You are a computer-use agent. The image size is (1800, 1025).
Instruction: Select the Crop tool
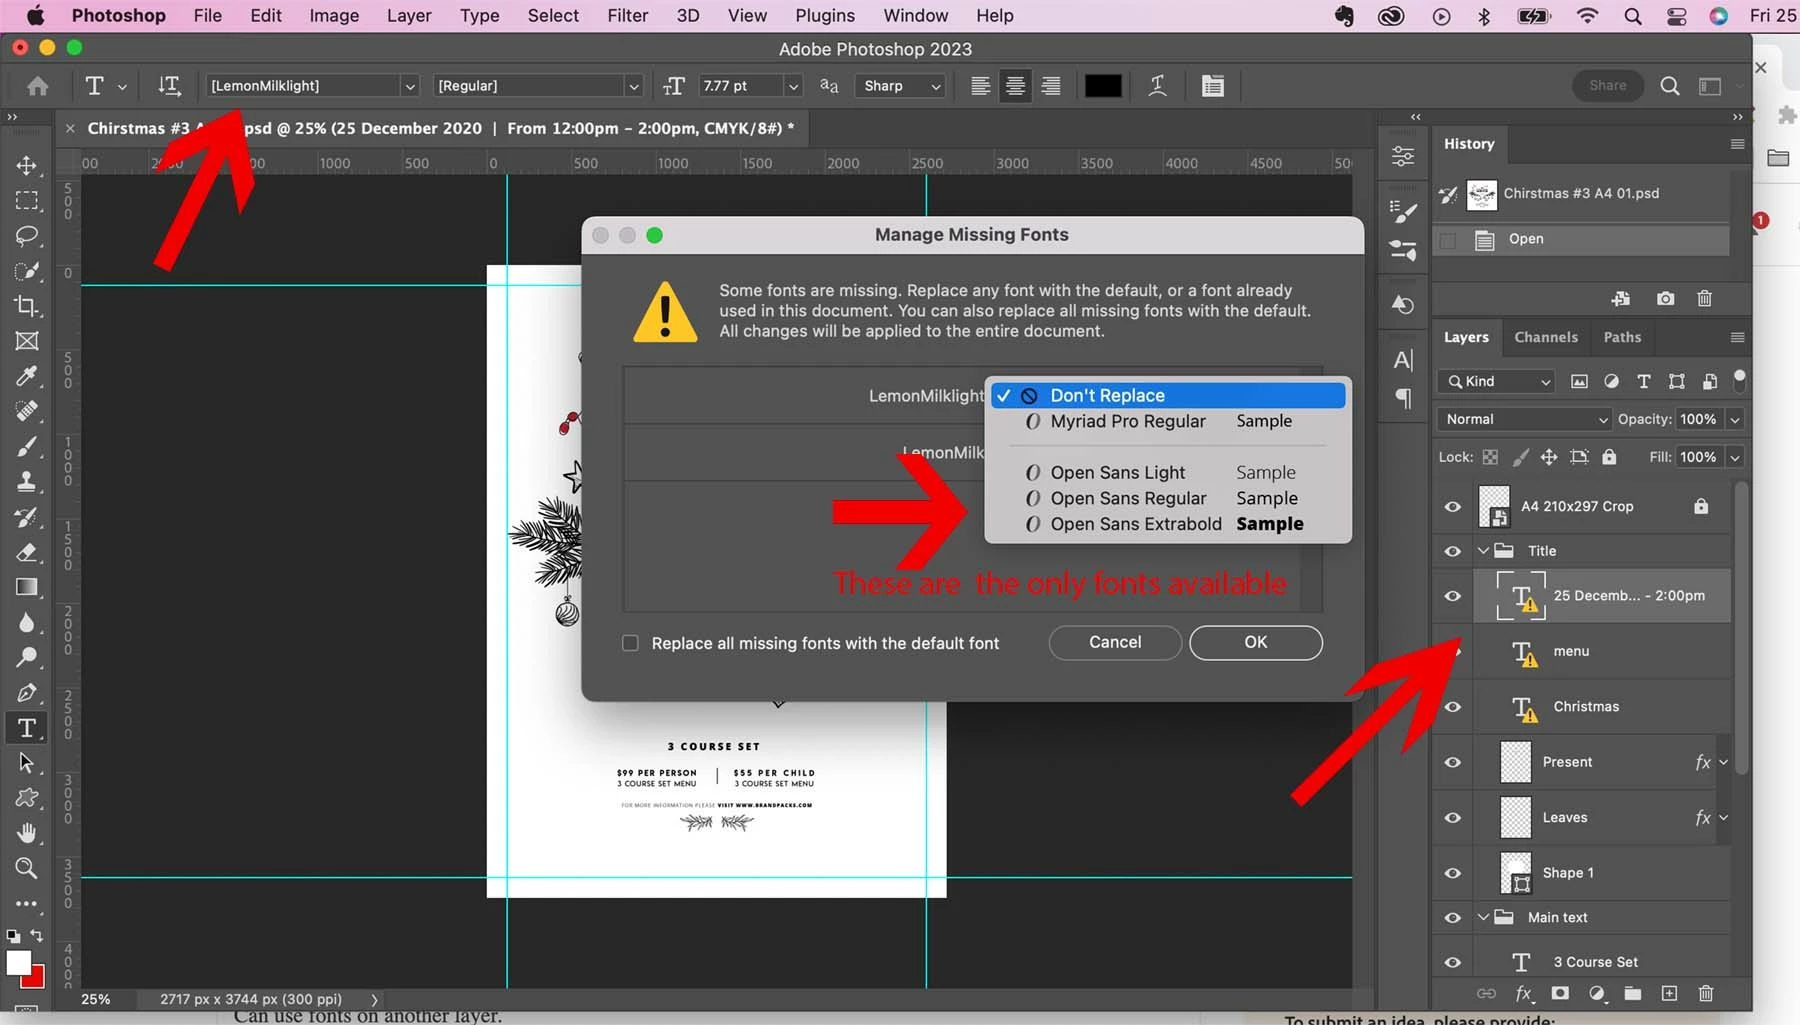27,306
